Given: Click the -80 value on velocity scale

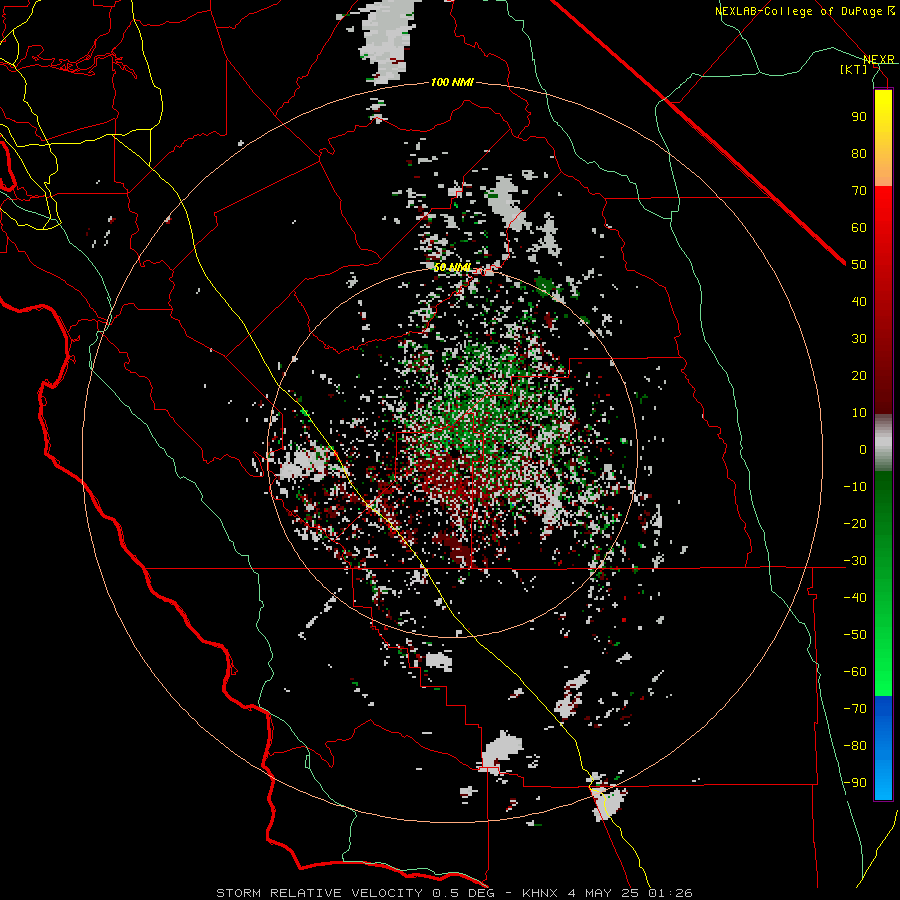Looking at the screenshot, I should pos(855,746).
